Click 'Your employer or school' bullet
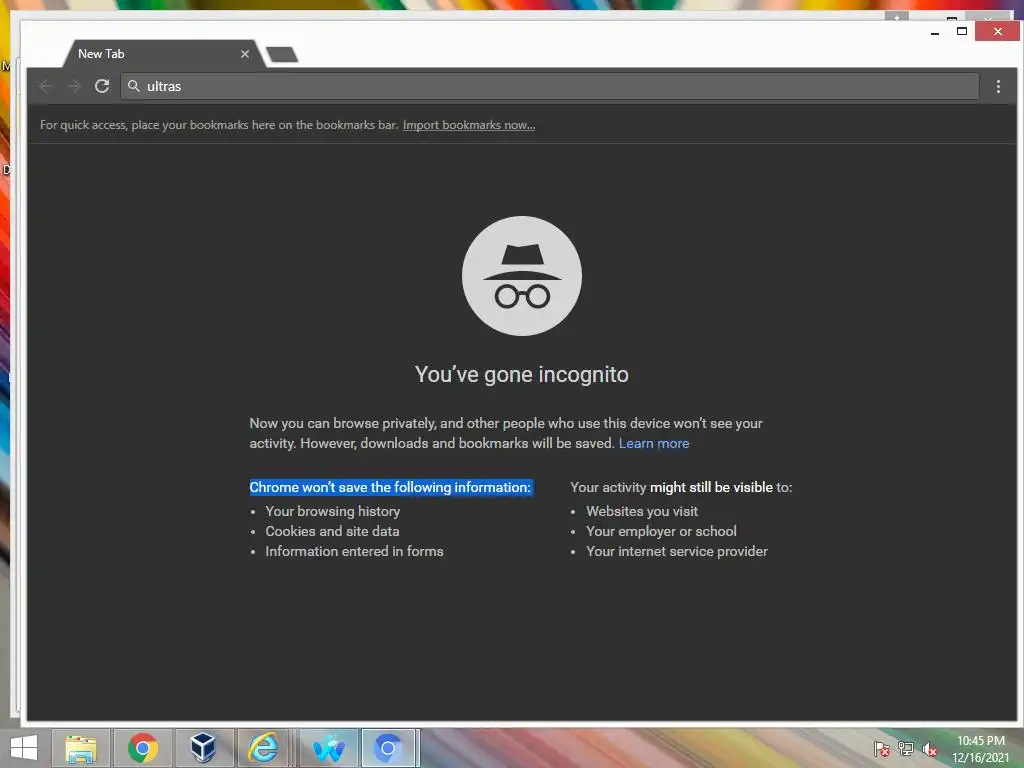The image size is (1024, 768). click(661, 531)
